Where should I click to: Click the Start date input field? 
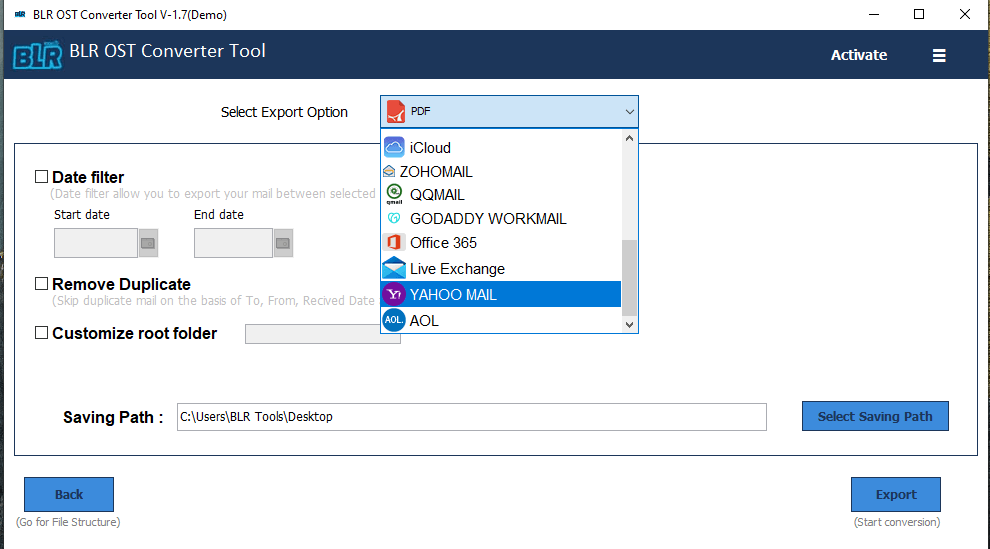96,243
